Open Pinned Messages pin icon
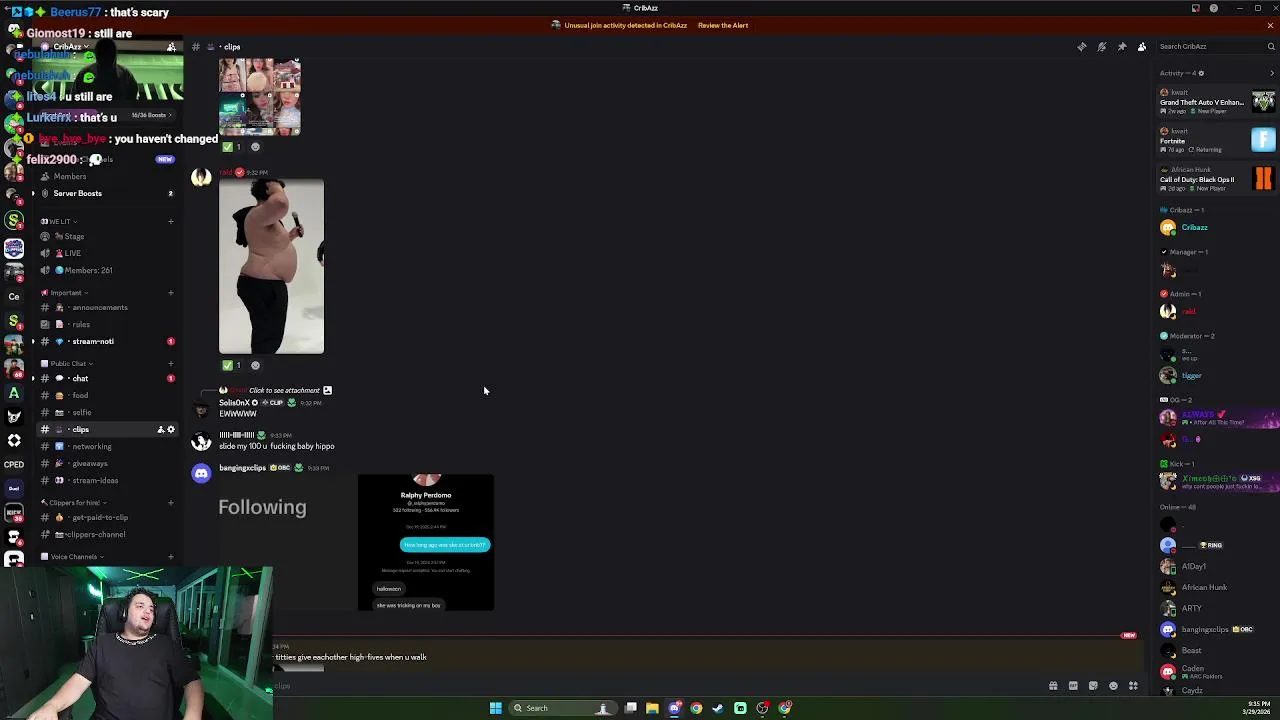The image size is (1280, 720). click(x=1122, y=47)
